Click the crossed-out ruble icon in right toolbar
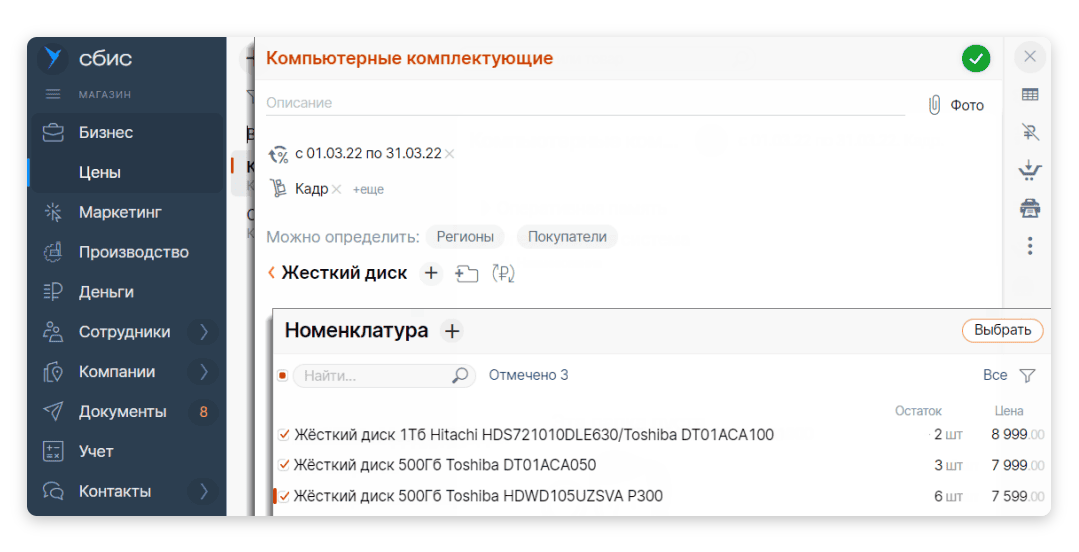The height and width of the screenshot is (552, 1079). pos(1029,132)
